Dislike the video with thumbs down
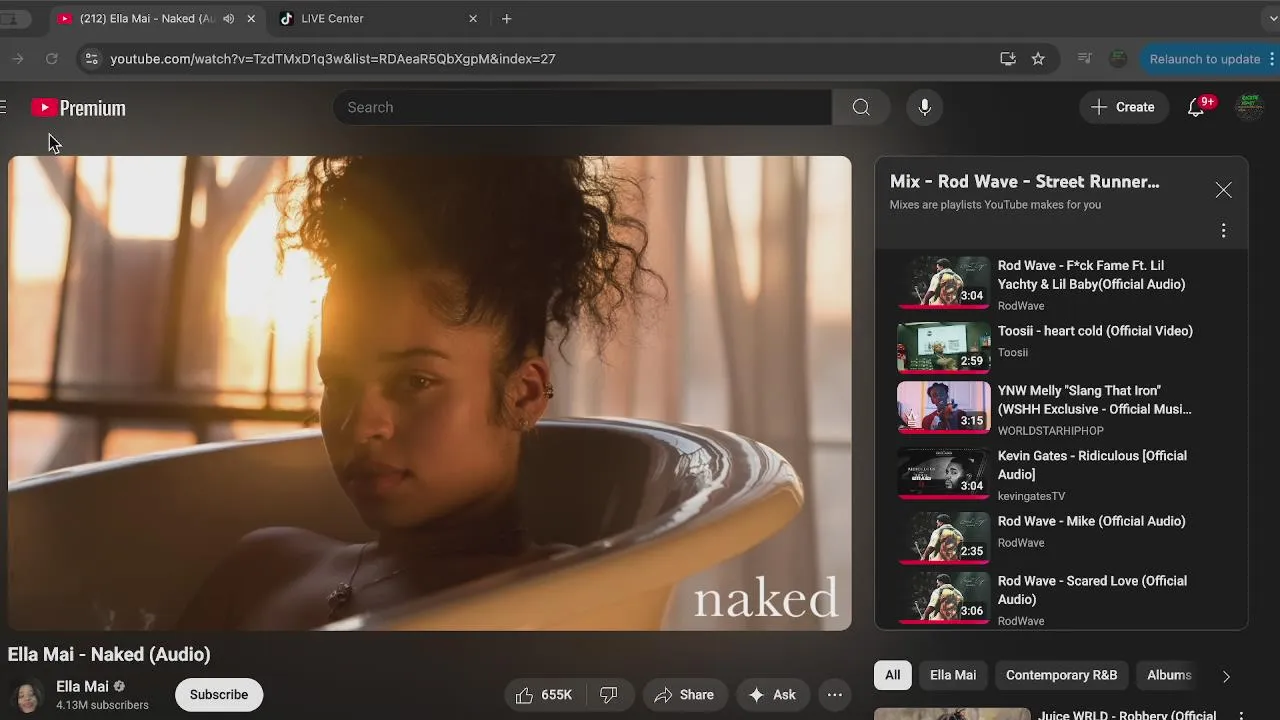1280x720 pixels. coord(609,695)
